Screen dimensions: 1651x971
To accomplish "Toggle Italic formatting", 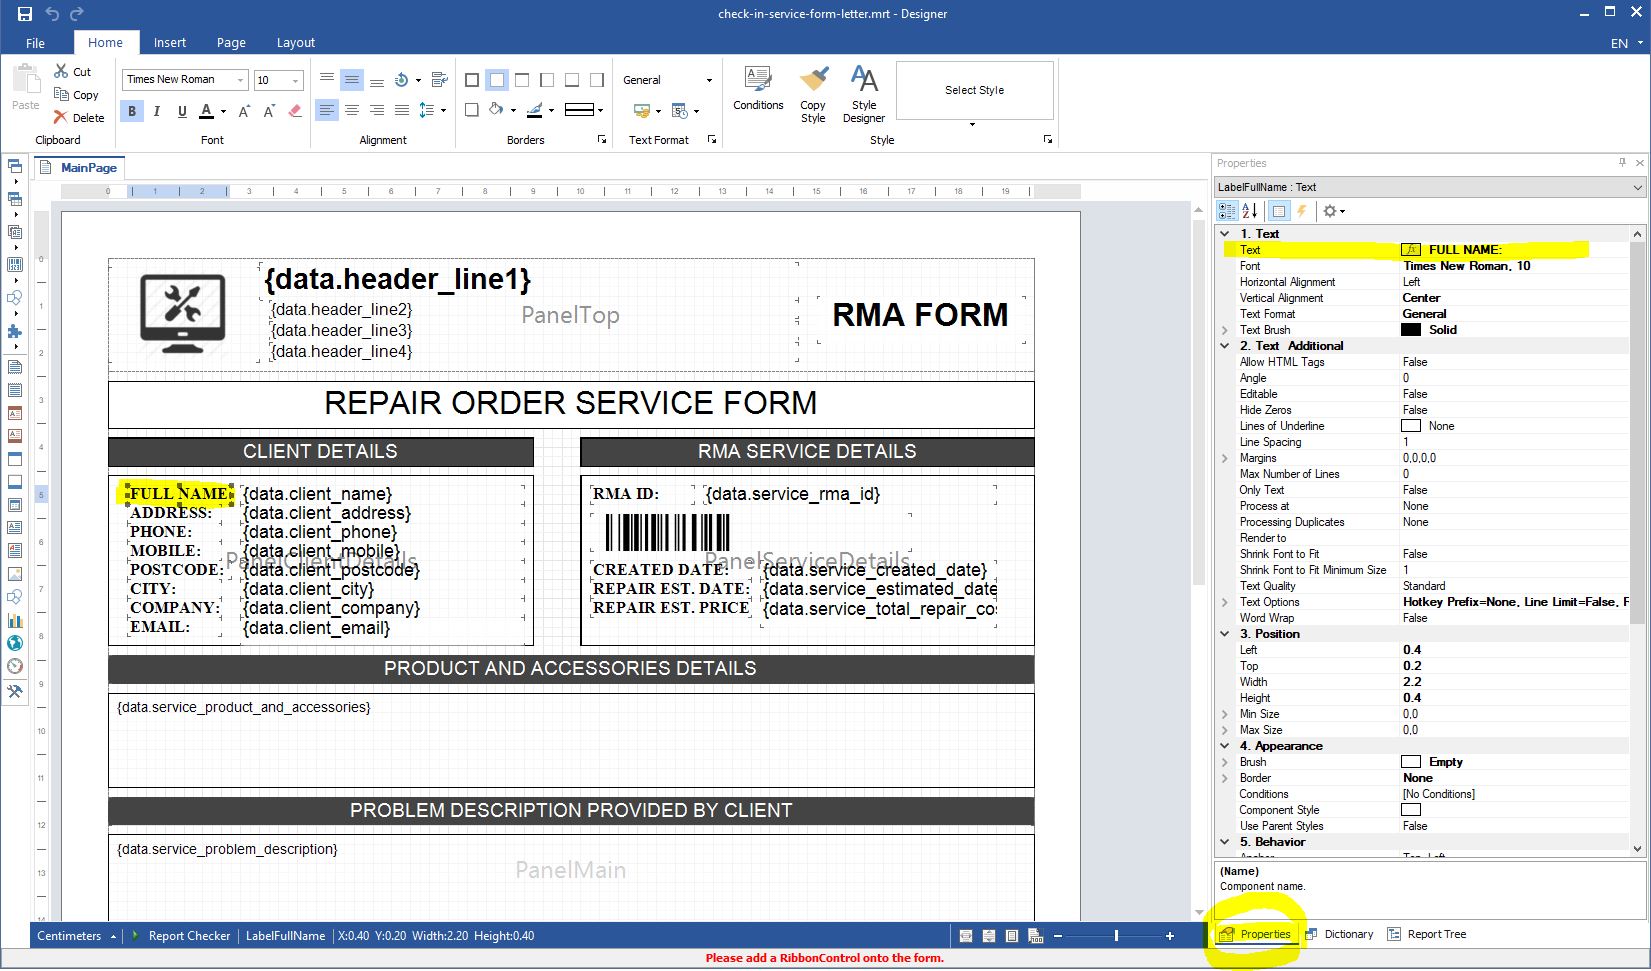I will 157,111.
